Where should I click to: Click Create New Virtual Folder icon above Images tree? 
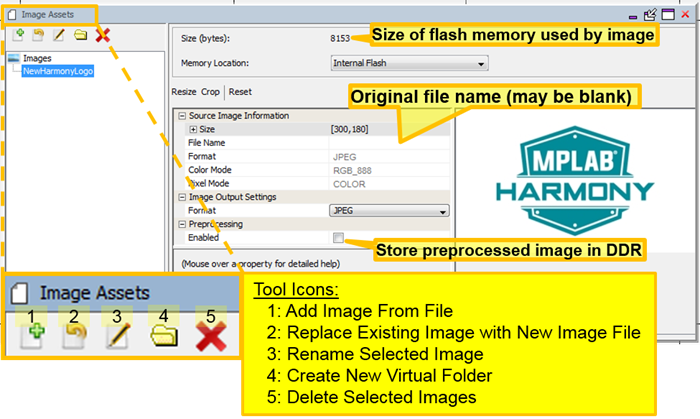point(80,35)
